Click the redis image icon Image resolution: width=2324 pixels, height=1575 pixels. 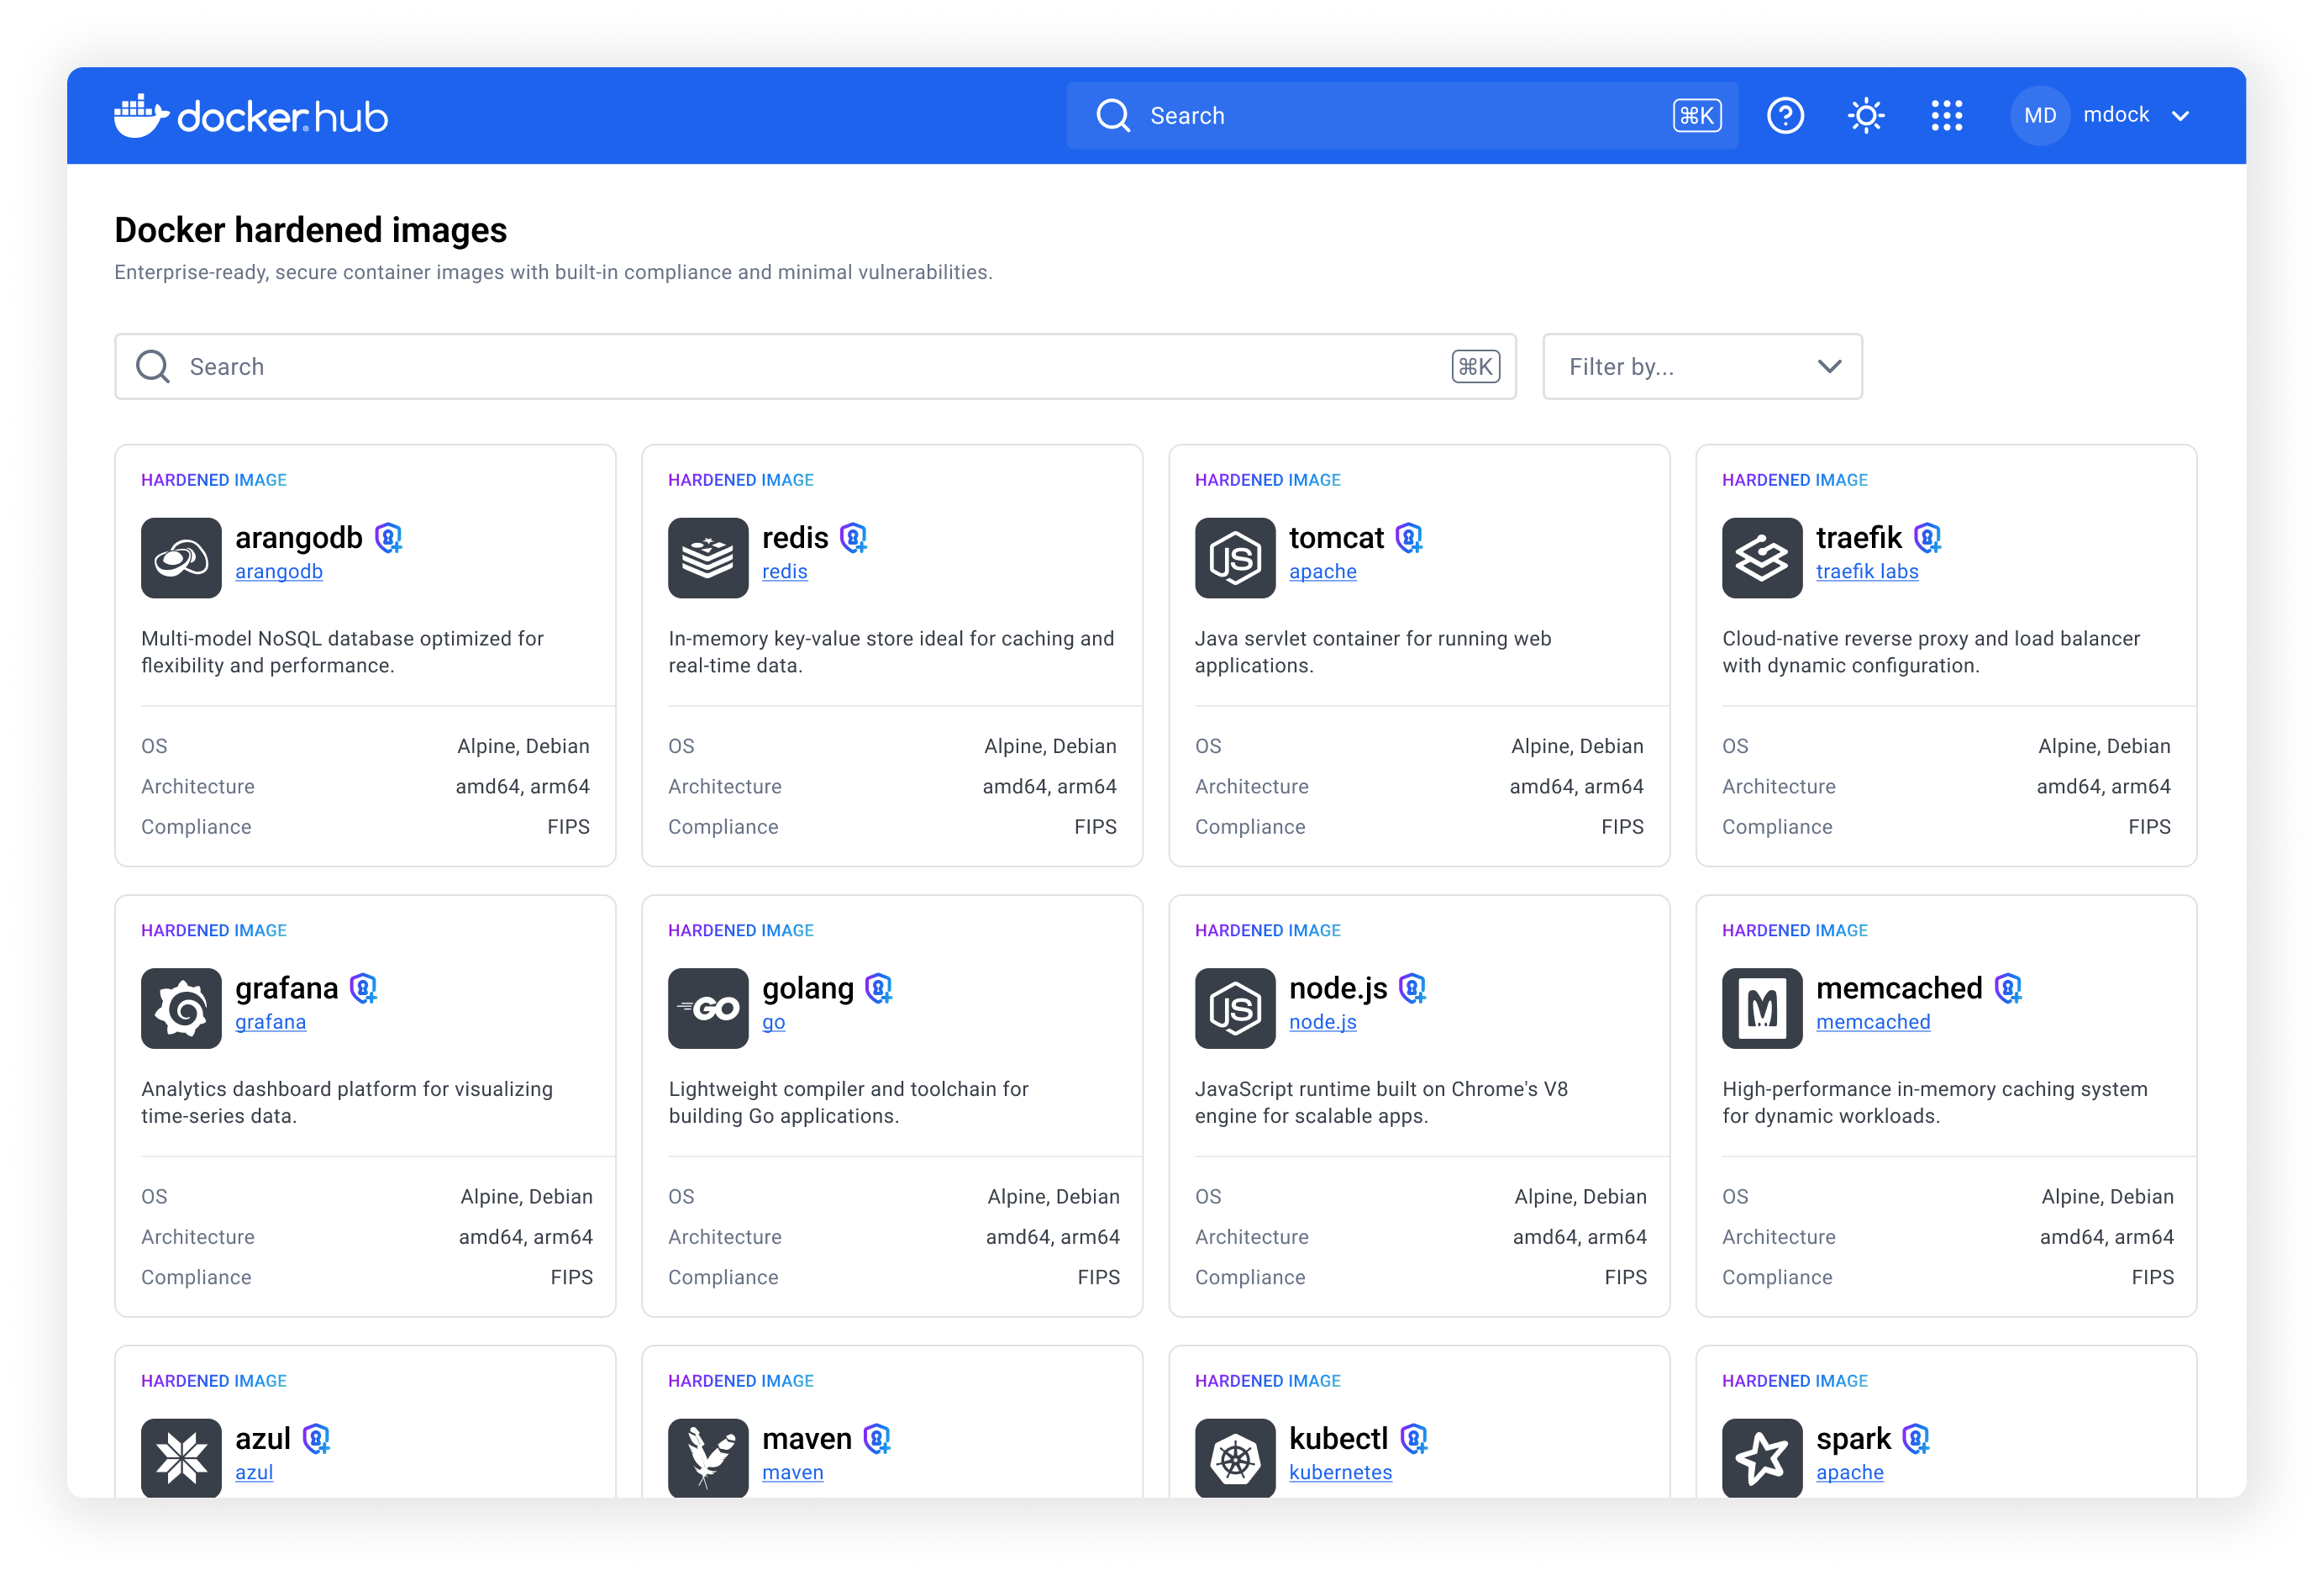(x=708, y=558)
